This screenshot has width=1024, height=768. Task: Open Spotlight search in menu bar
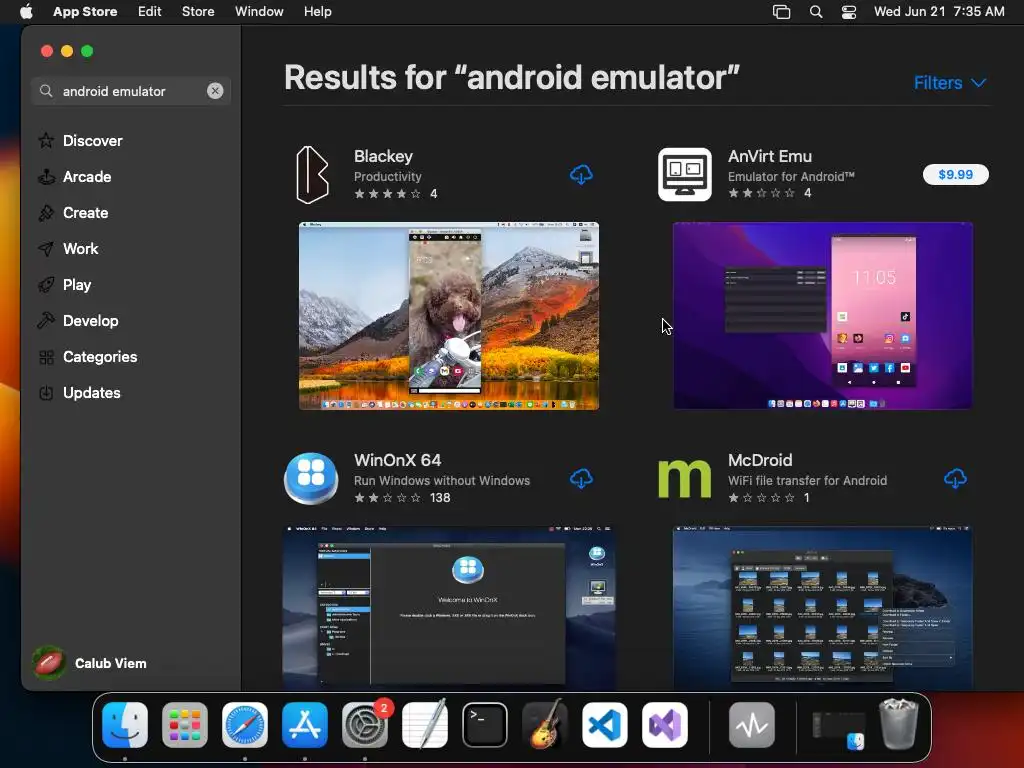tap(816, 11)
